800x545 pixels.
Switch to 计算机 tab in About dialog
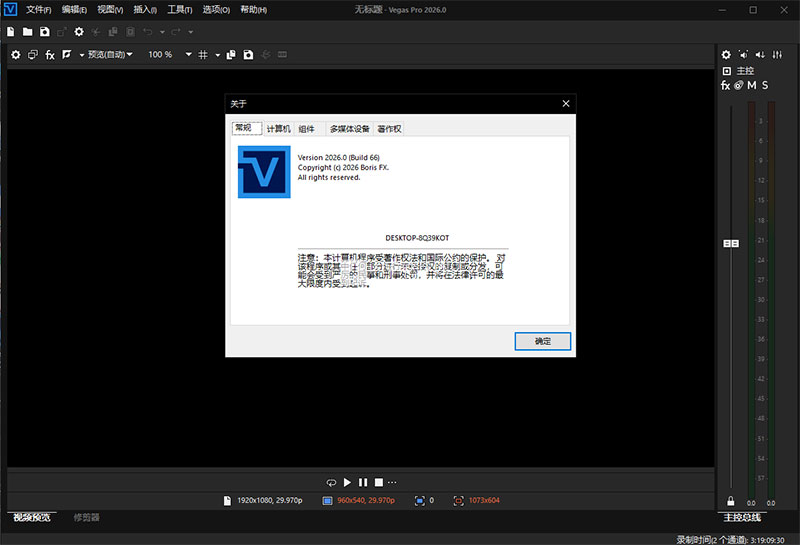click(279, 129)
